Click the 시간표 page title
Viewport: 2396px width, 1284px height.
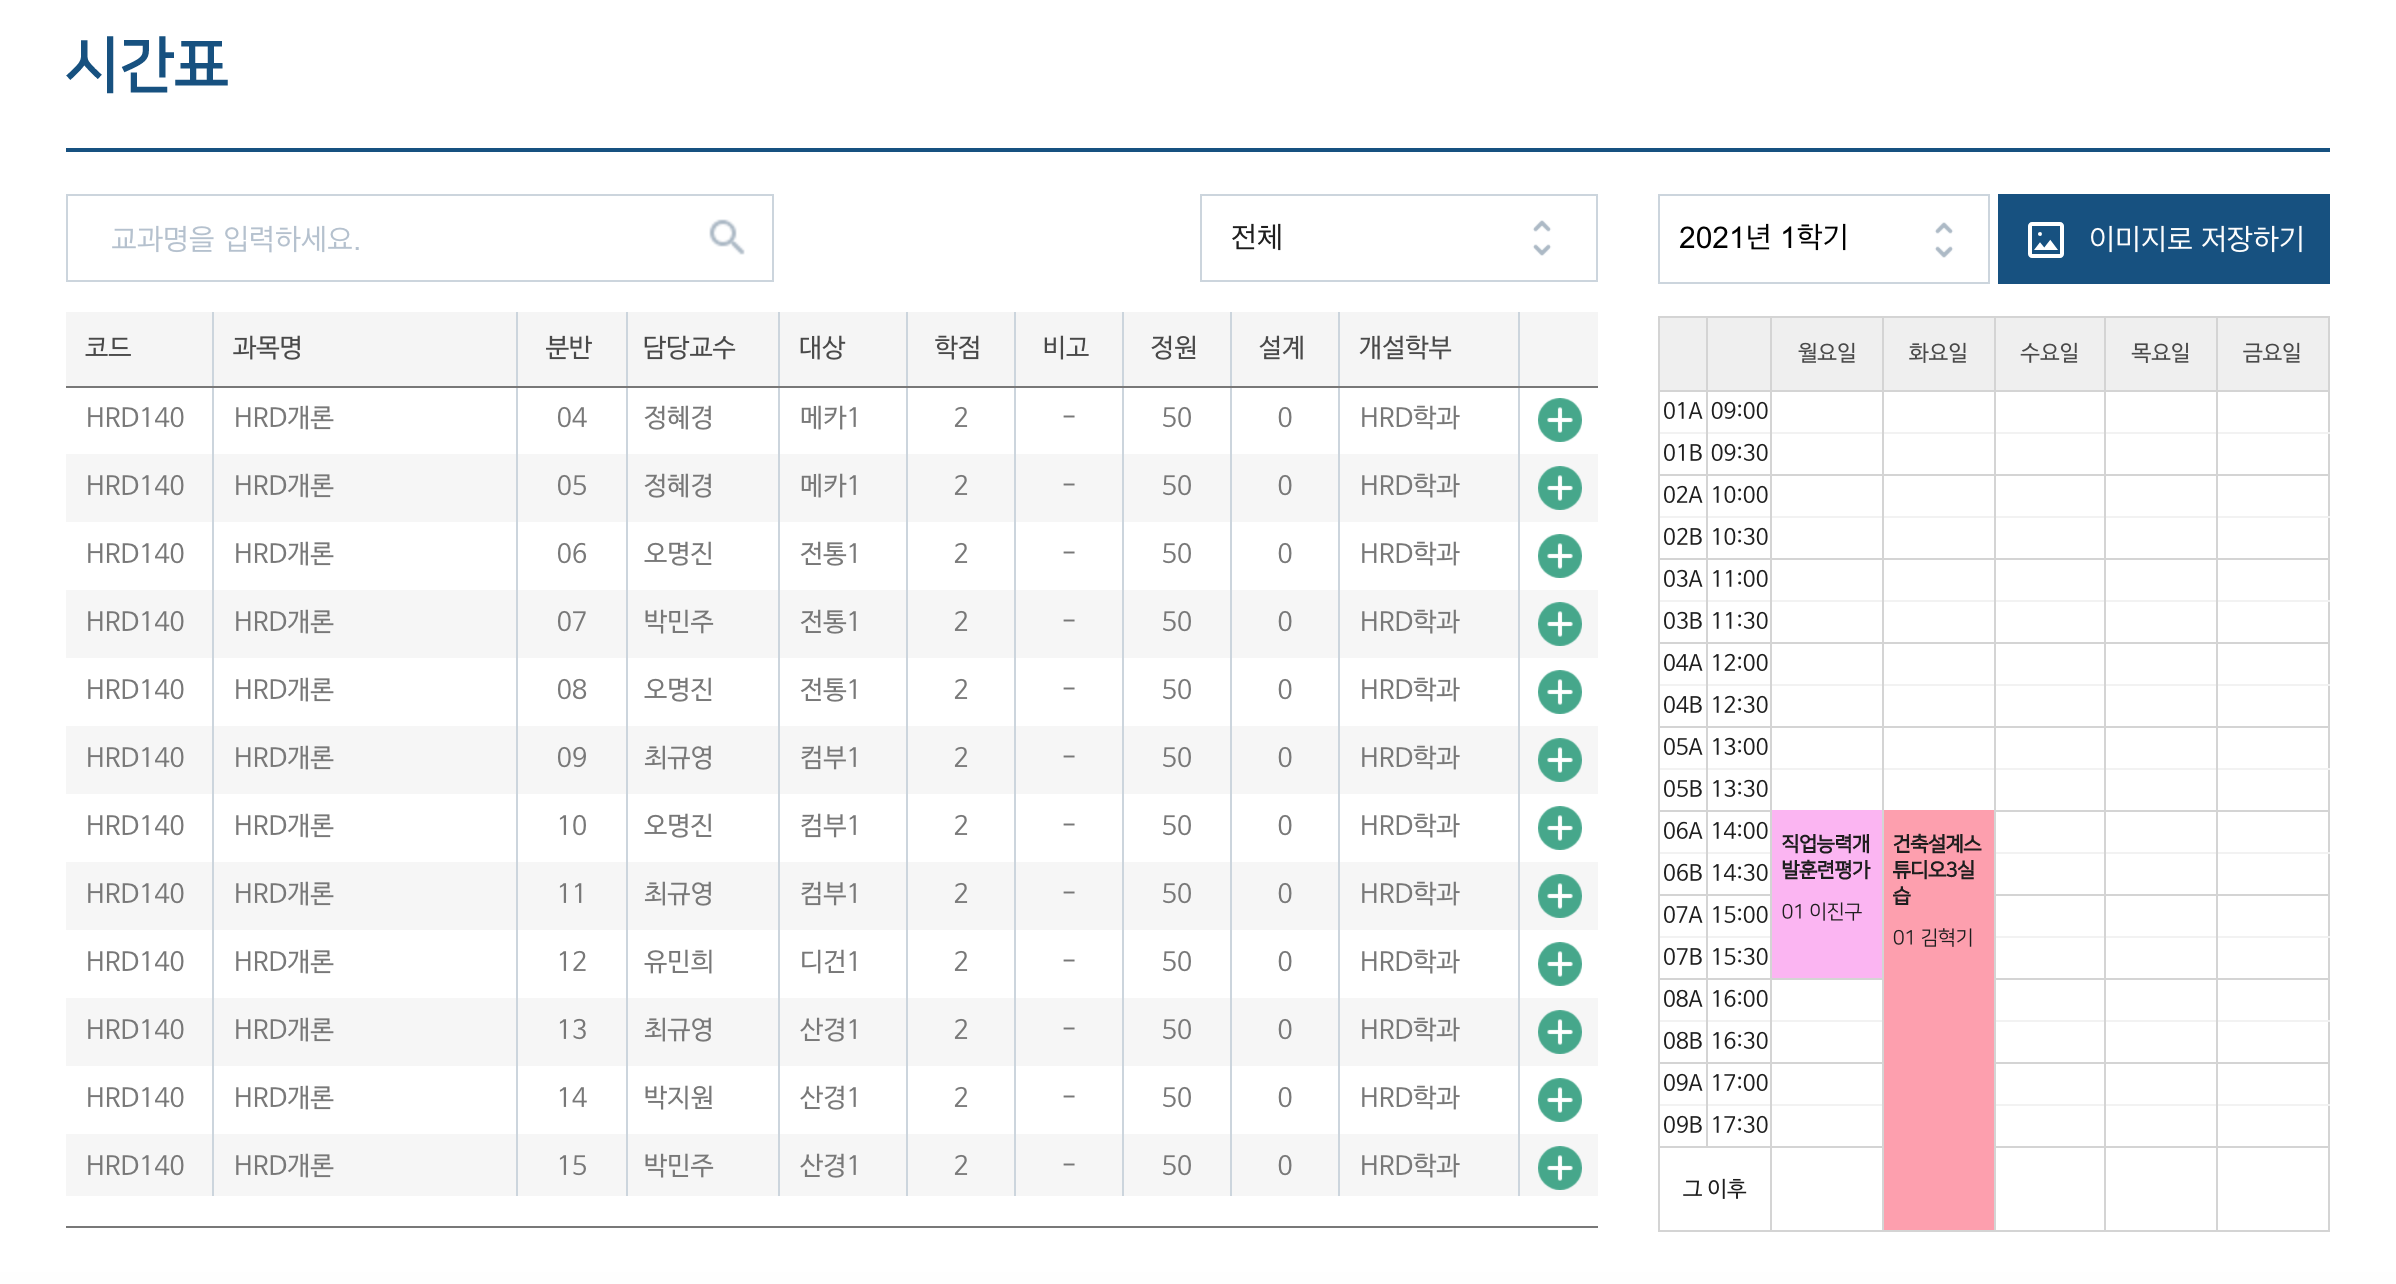point(147,65)
